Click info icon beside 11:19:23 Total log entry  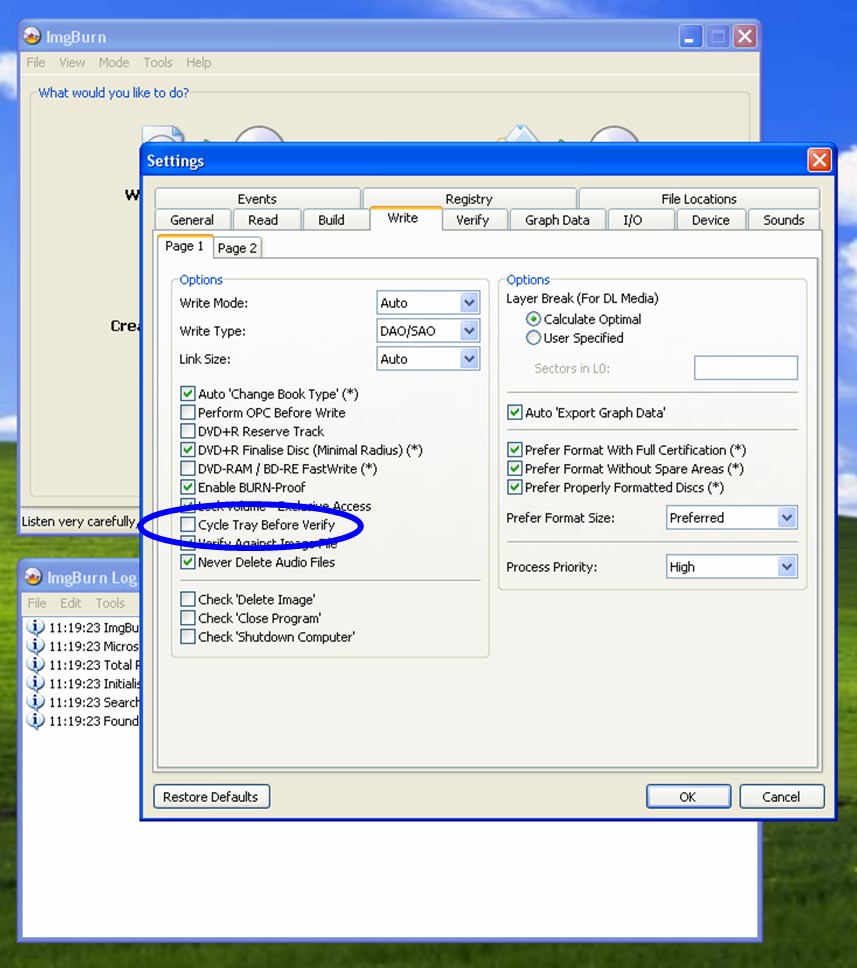tap(36, 664)
